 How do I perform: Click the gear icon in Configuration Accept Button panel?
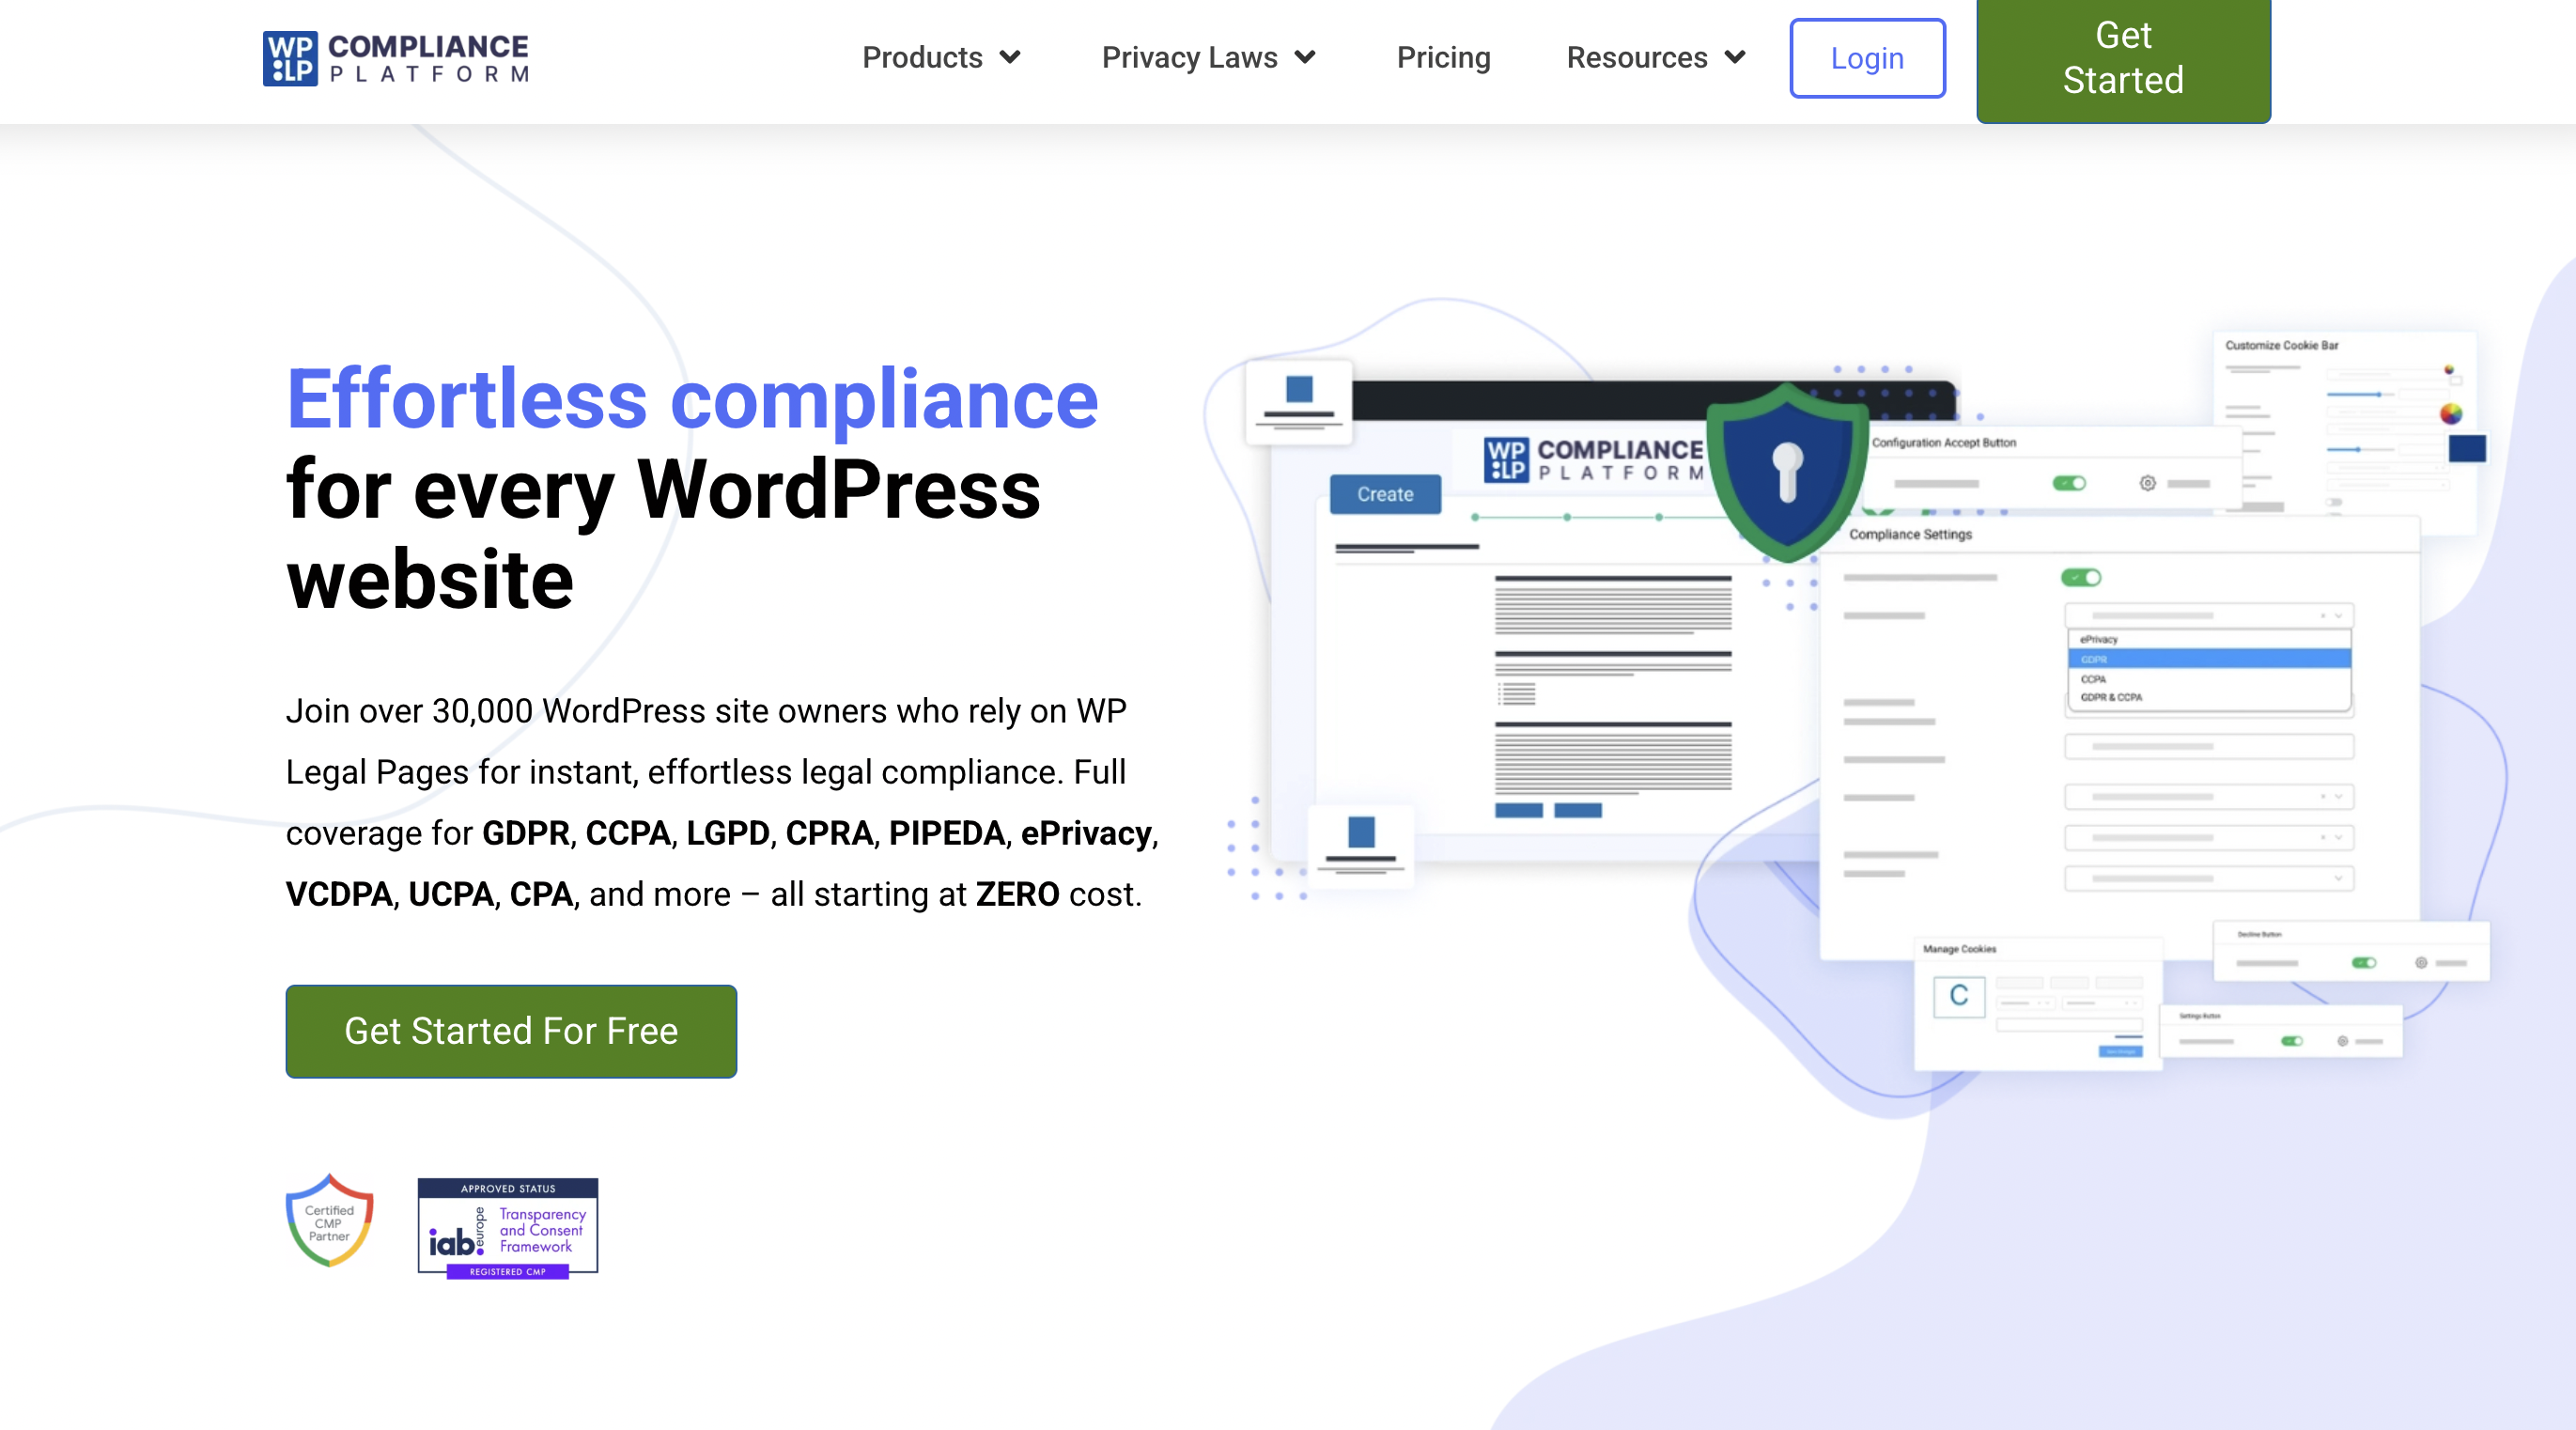2147,483
